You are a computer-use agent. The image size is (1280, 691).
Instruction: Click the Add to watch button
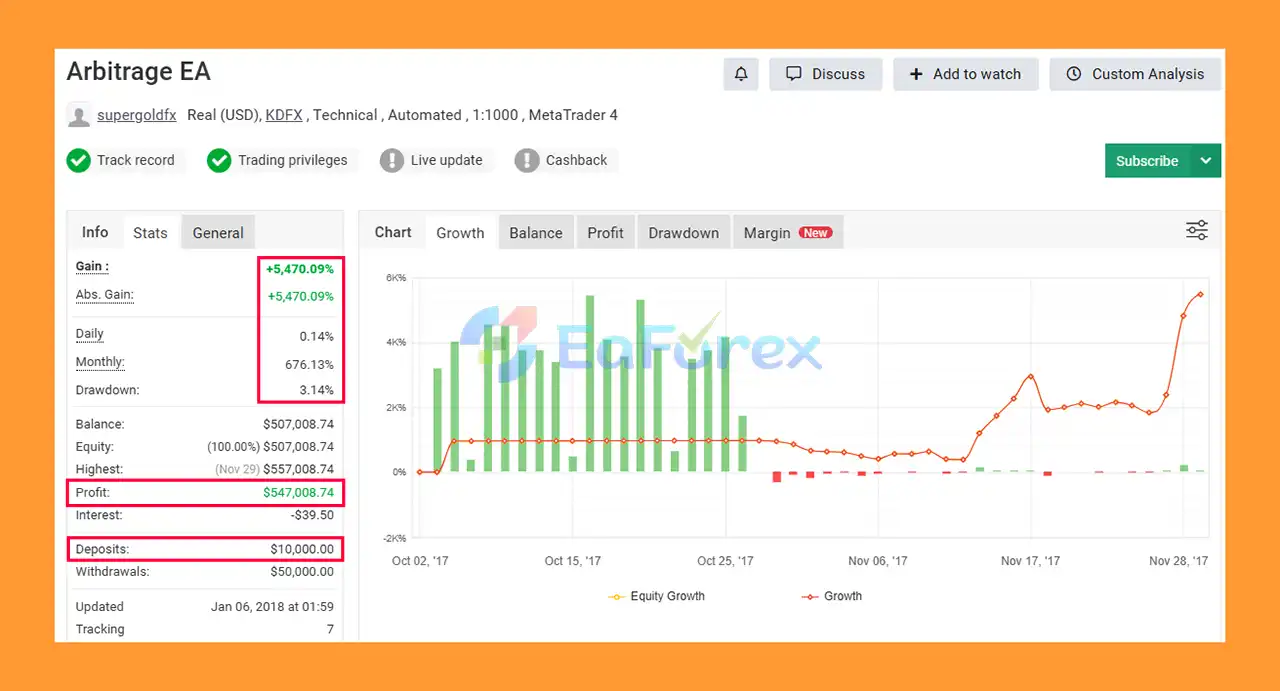point(965,74)
